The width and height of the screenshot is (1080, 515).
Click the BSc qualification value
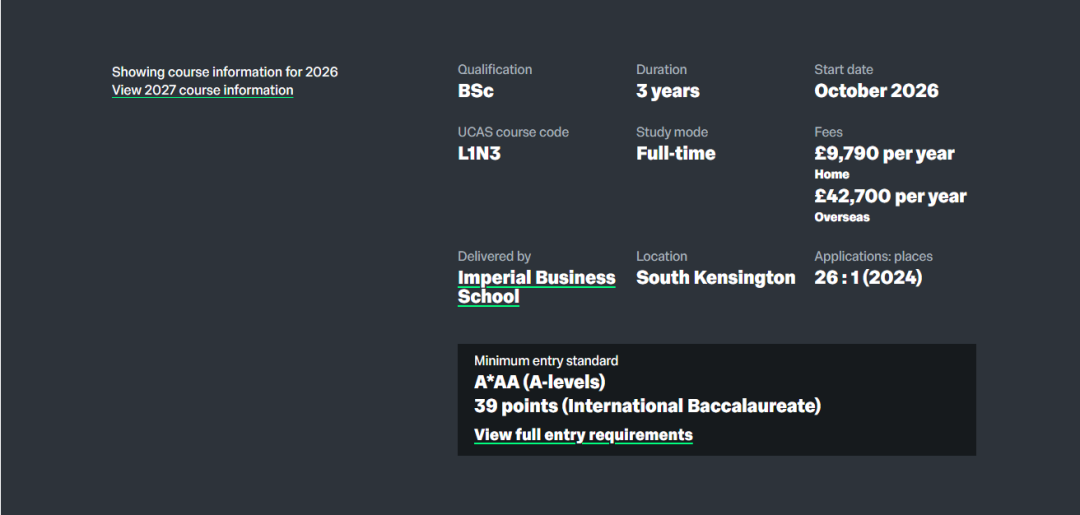pyautogui.click(x=476, y=91)
